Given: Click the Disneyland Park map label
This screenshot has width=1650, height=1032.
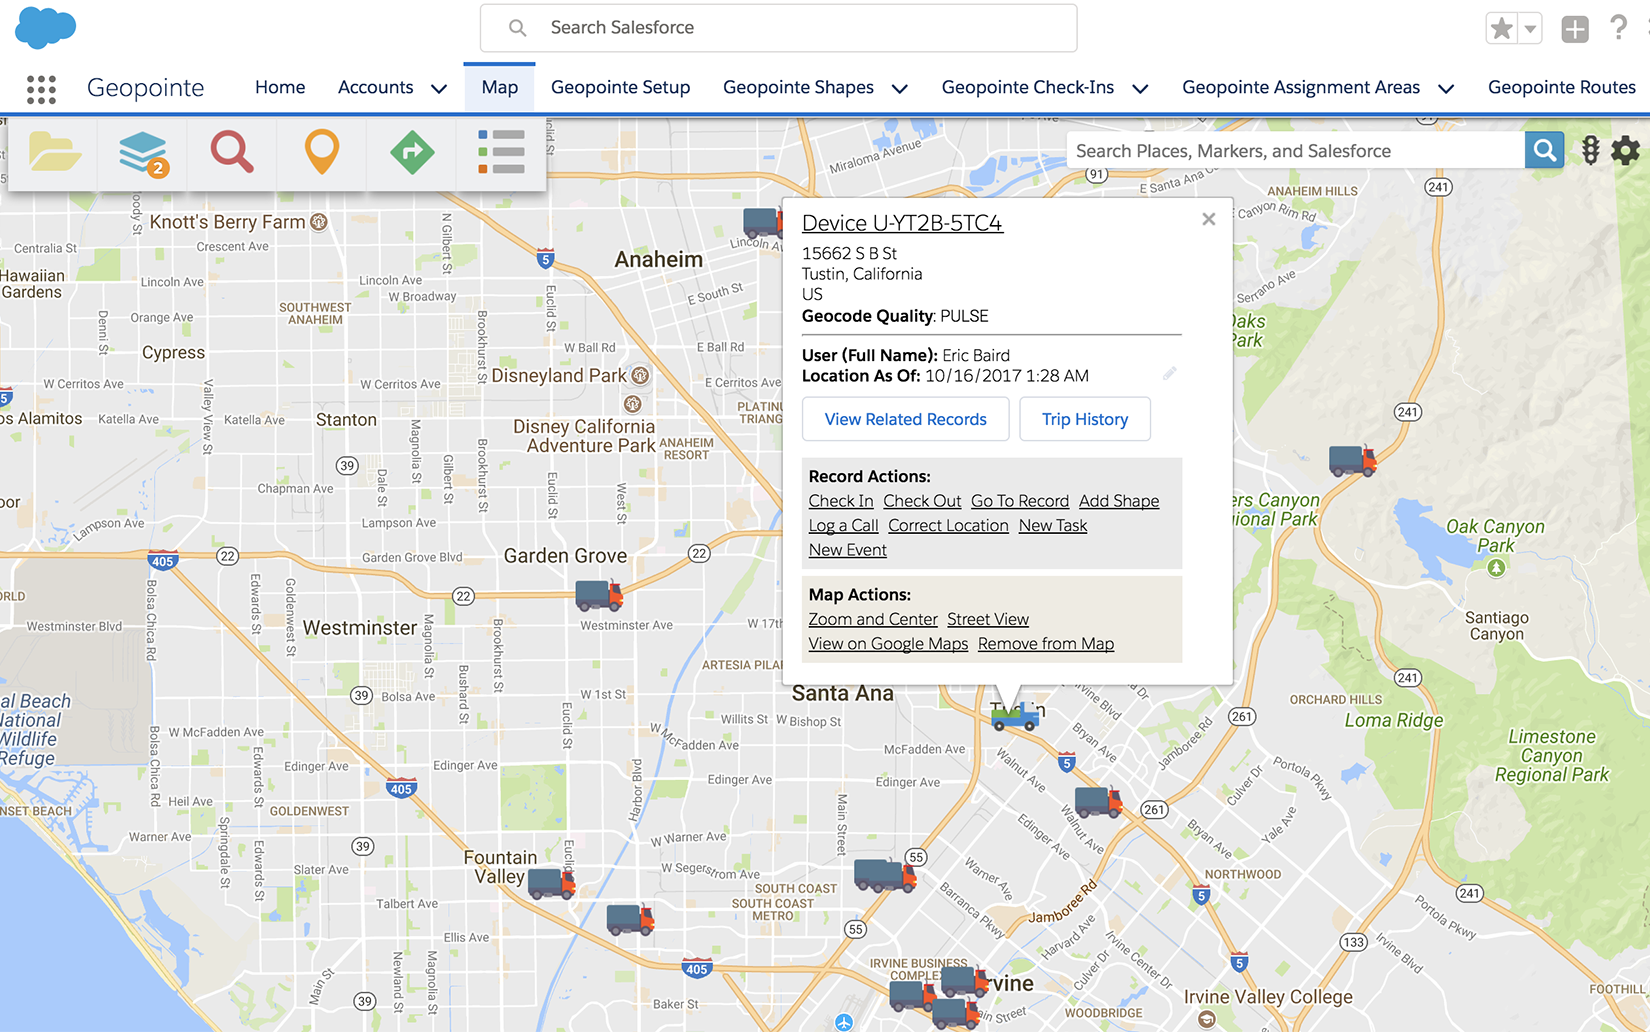Looking at the screenshot, I should (559, 376).
